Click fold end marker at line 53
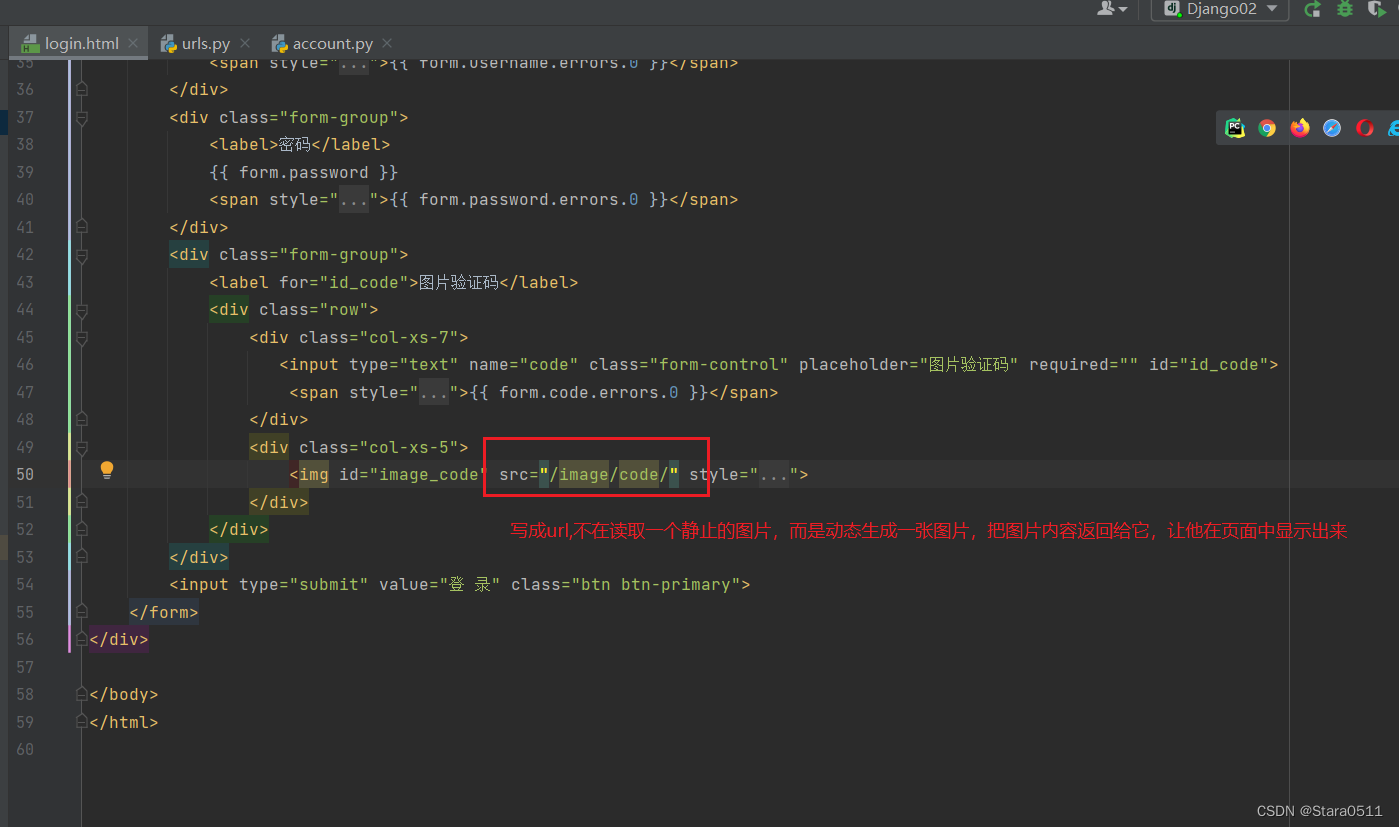This screenshot has height=827, width=1399. [x=82, y=557]
